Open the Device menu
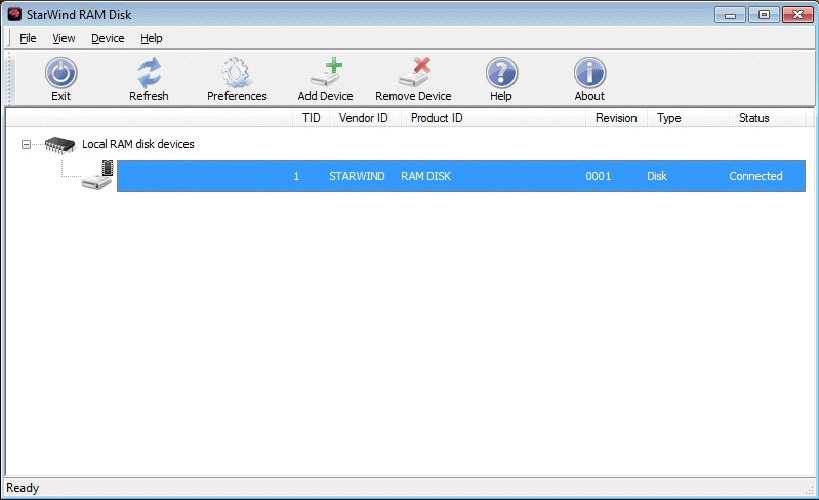The image size is (819, 500). click(x=108, y=38)
